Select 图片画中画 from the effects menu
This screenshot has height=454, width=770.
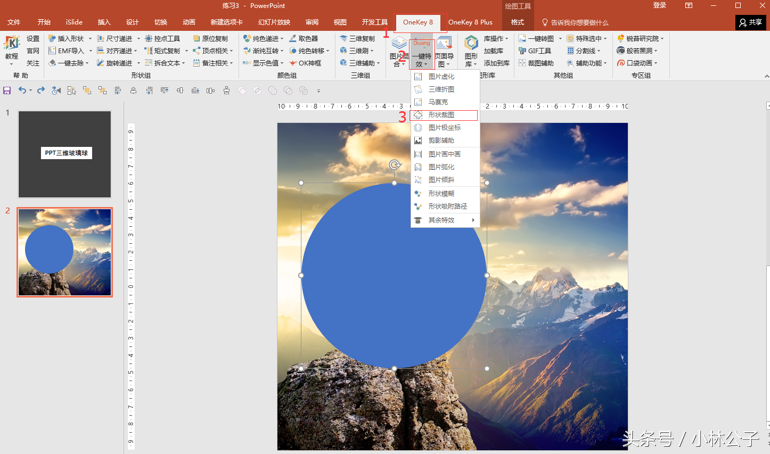(445, 154)
